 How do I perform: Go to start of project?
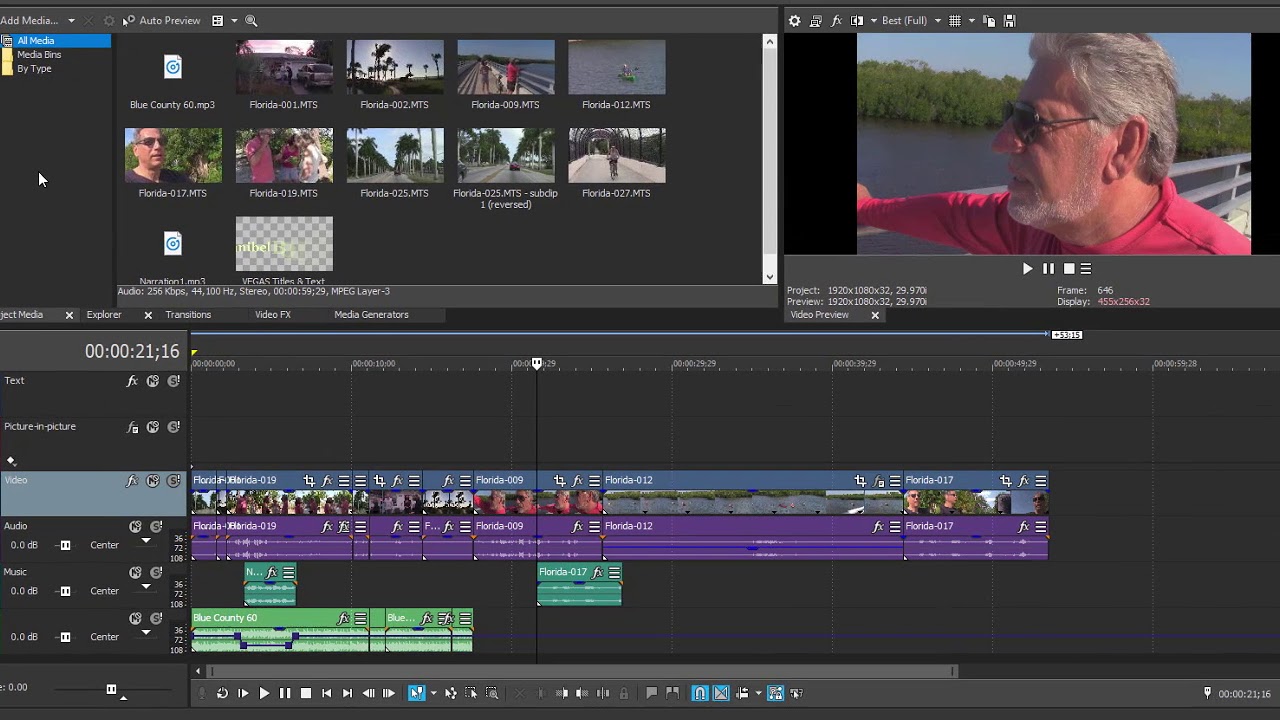point(326,693)
